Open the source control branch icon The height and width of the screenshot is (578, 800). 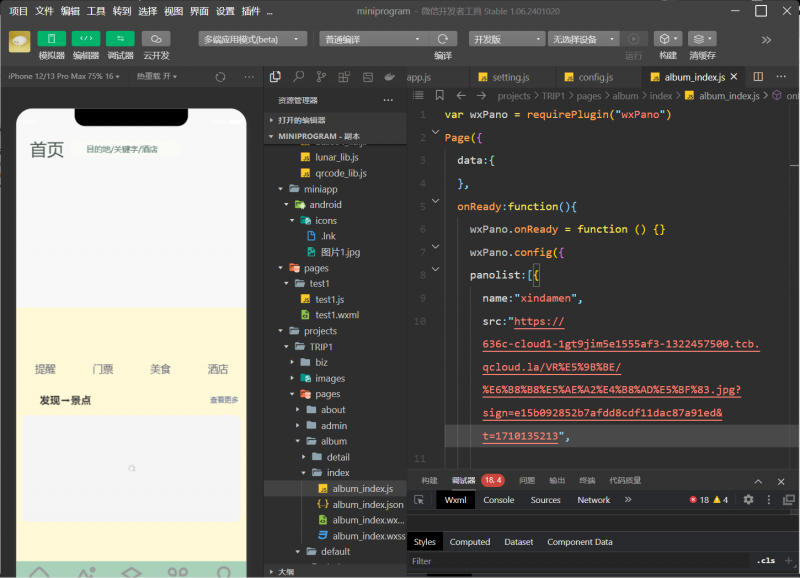(321, 77)
